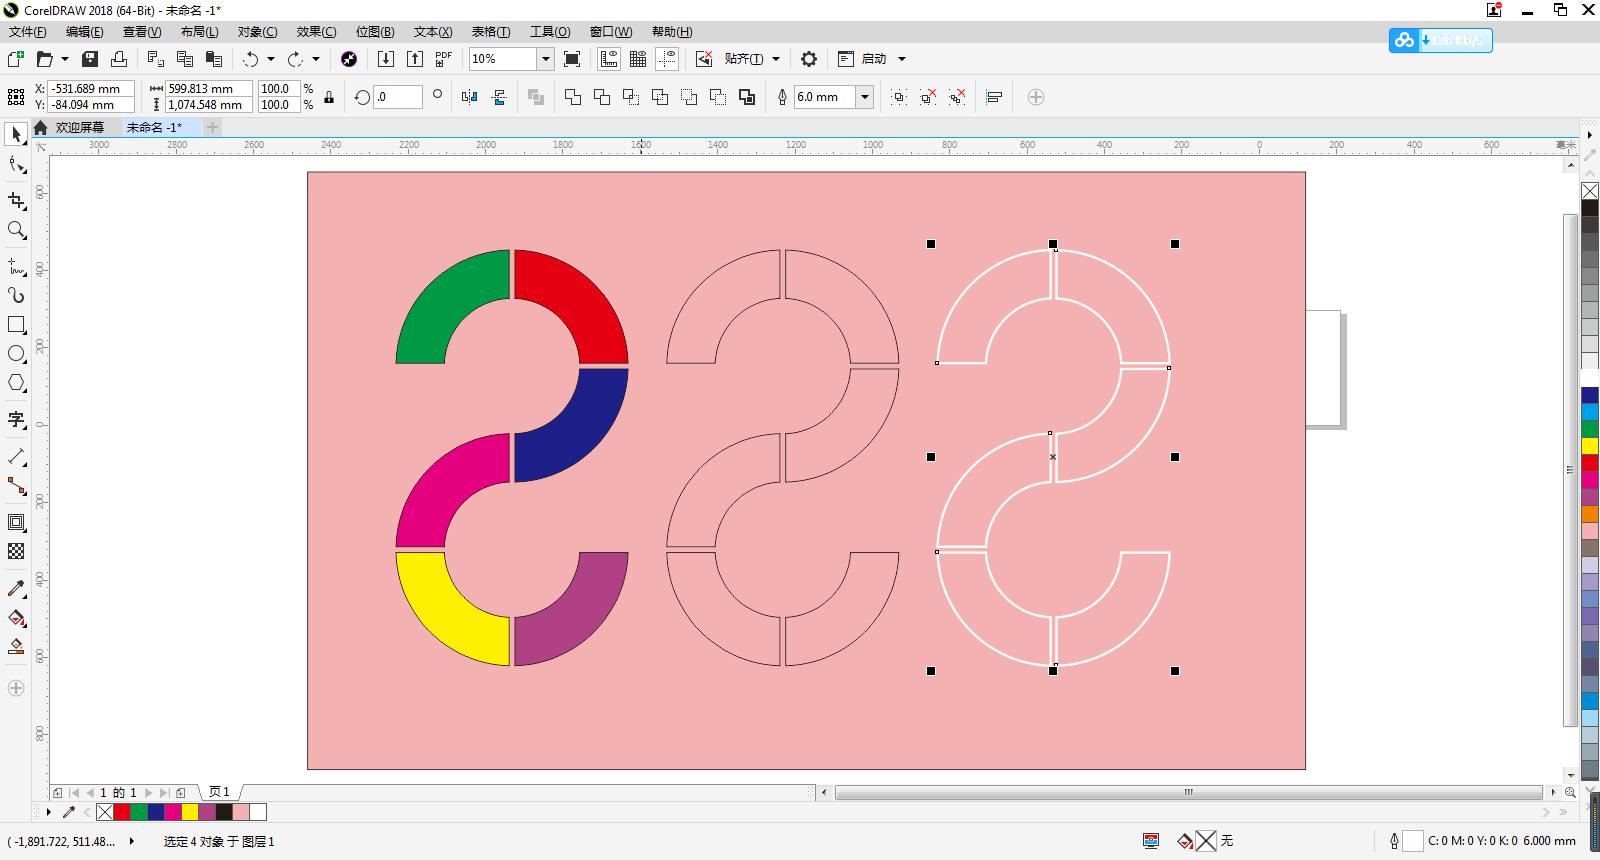
Task: Click the yellow swatch in document palette
Action: pyautogui.click(x=190, y=812)
